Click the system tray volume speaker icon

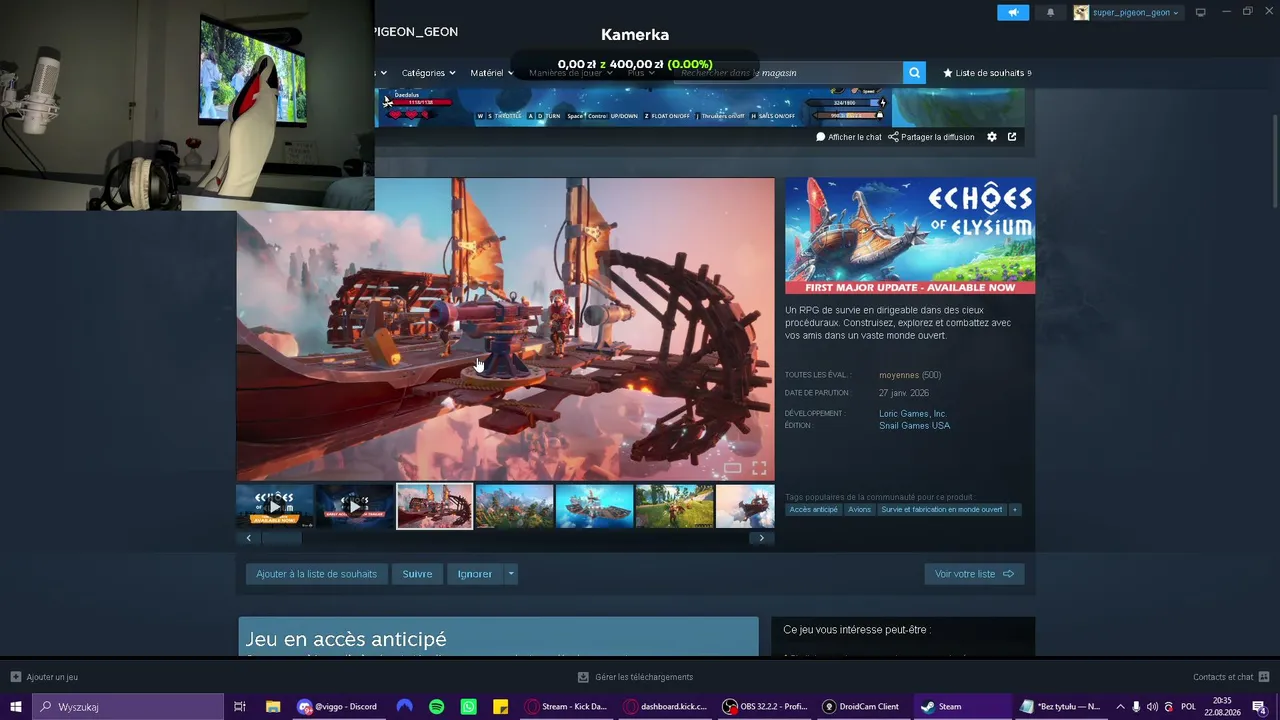1152,707
